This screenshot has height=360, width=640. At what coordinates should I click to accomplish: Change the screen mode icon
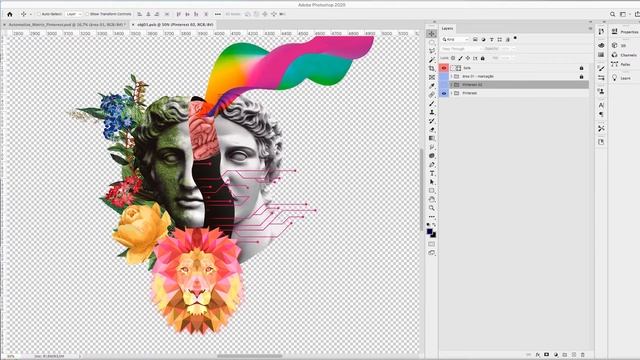click(432, 253)
